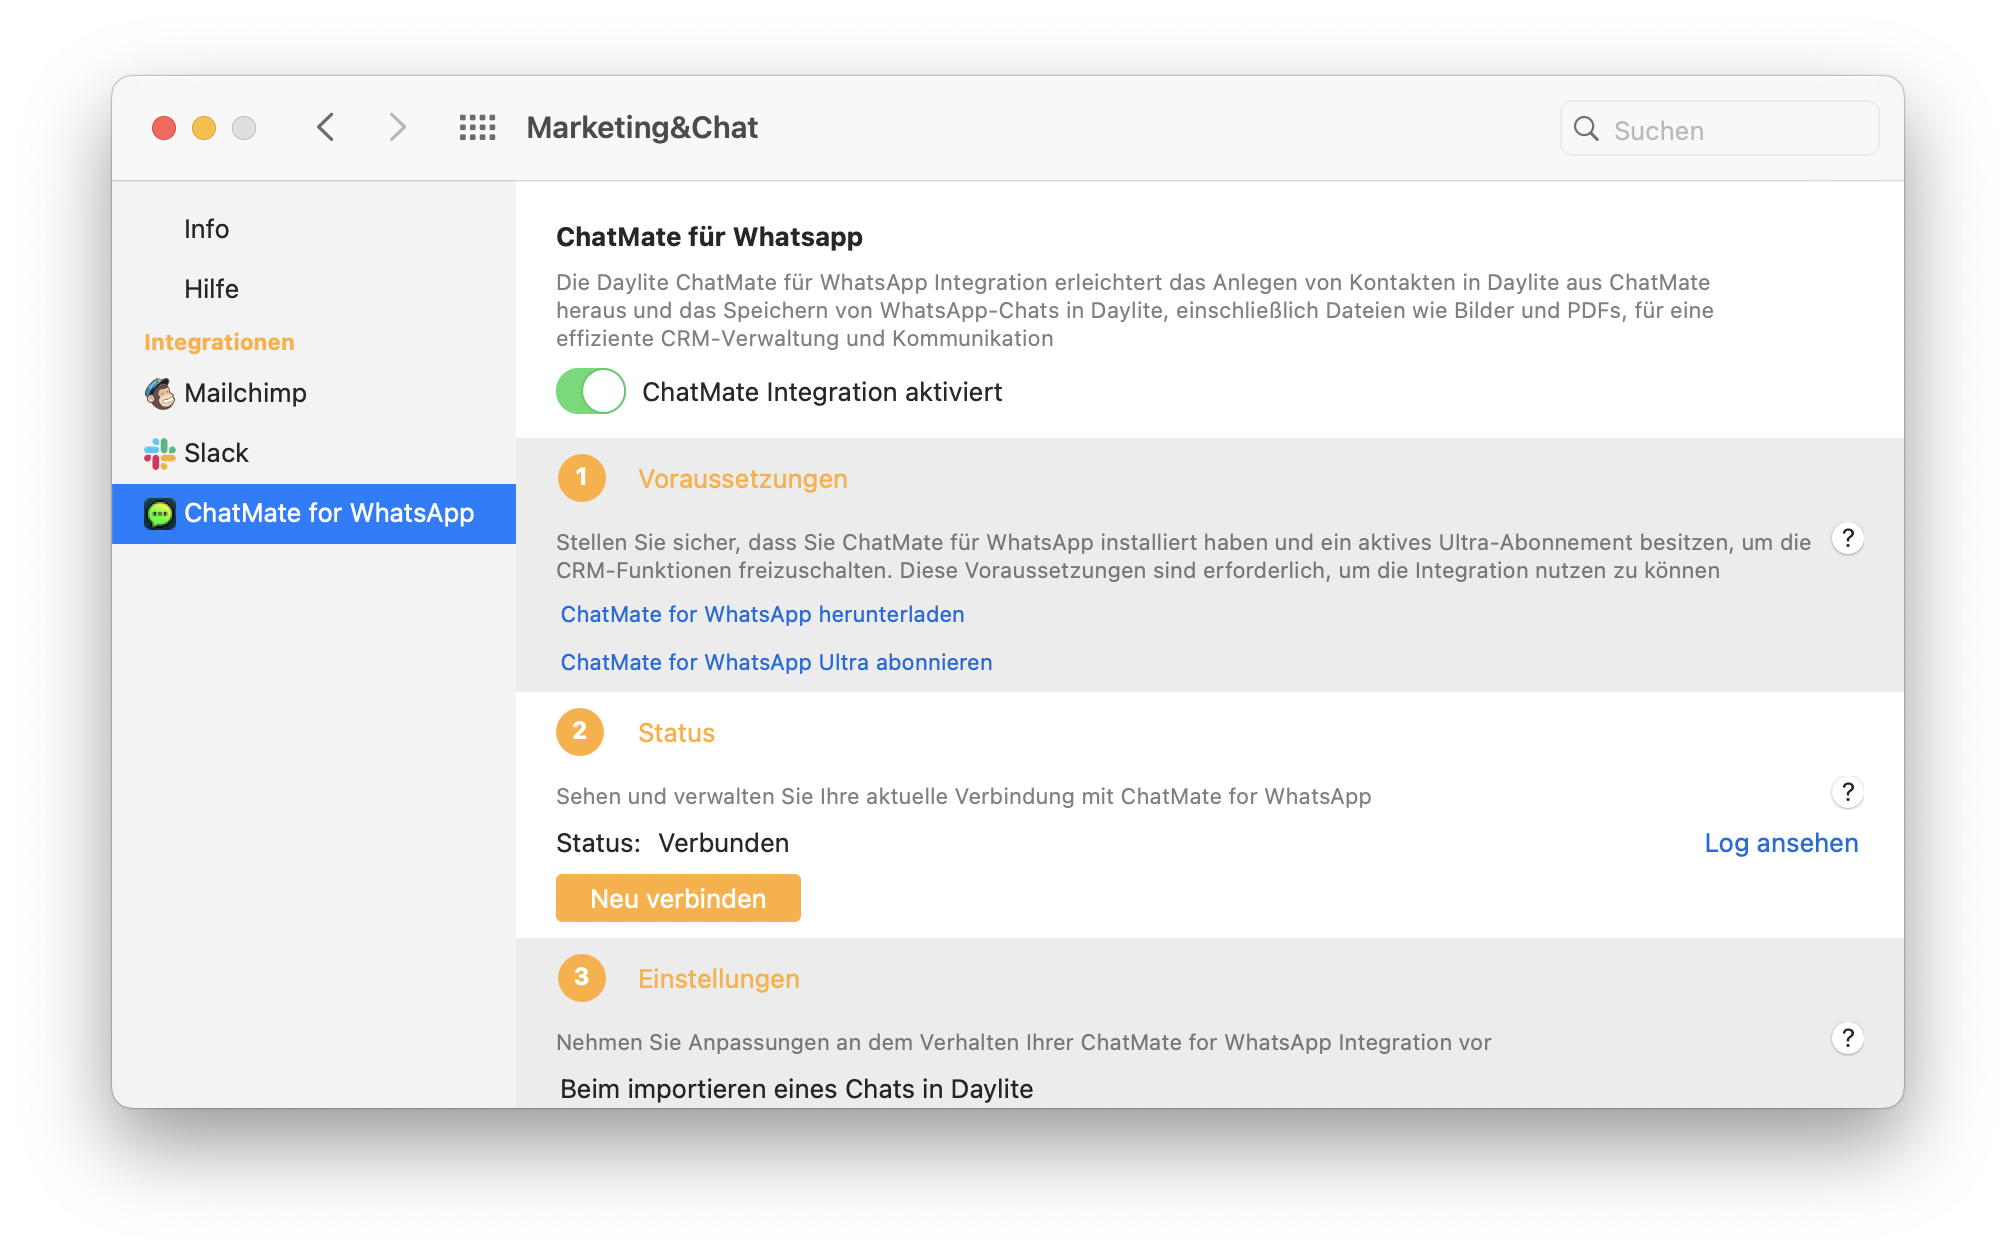The image size is (2016, 1256).
Task: Open help for Voraussetzungen section
Action: [1848, 538]
